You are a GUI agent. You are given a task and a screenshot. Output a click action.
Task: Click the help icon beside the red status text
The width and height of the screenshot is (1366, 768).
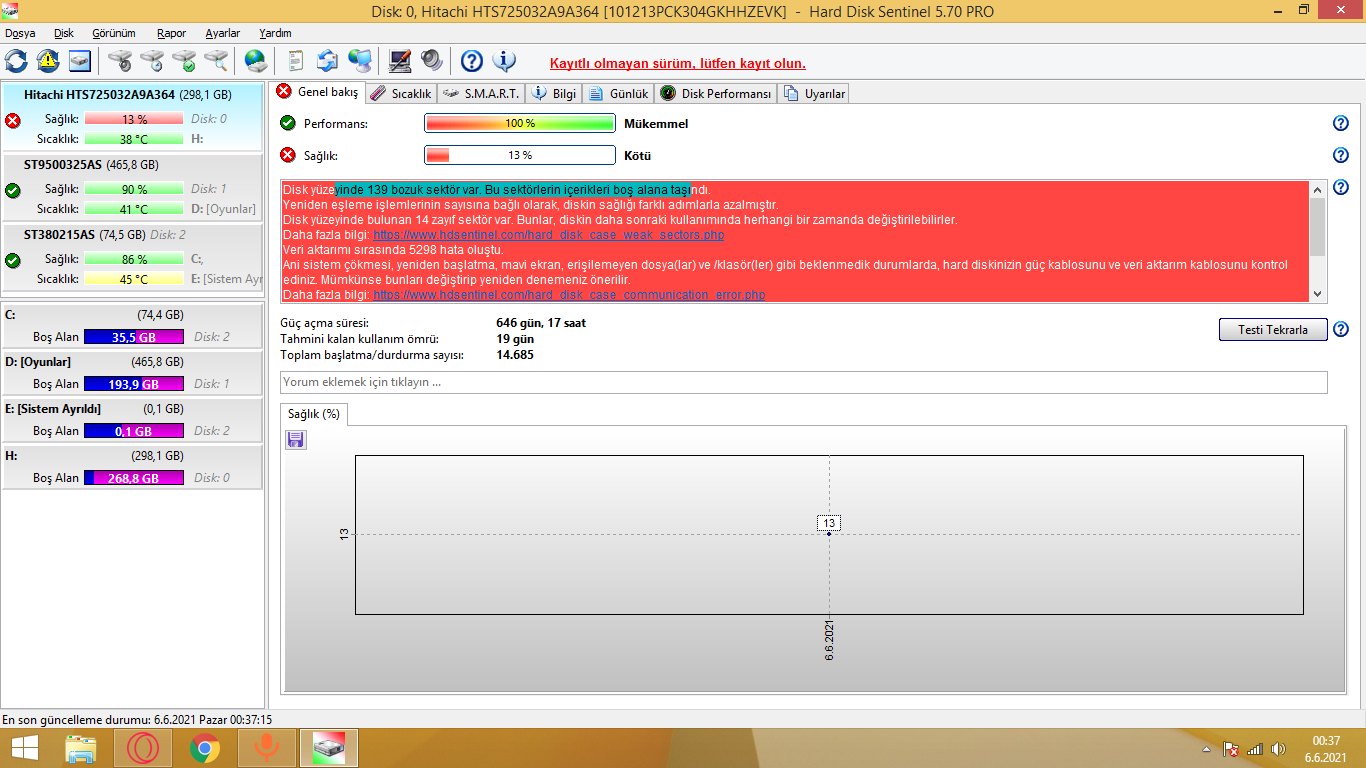1341,188
